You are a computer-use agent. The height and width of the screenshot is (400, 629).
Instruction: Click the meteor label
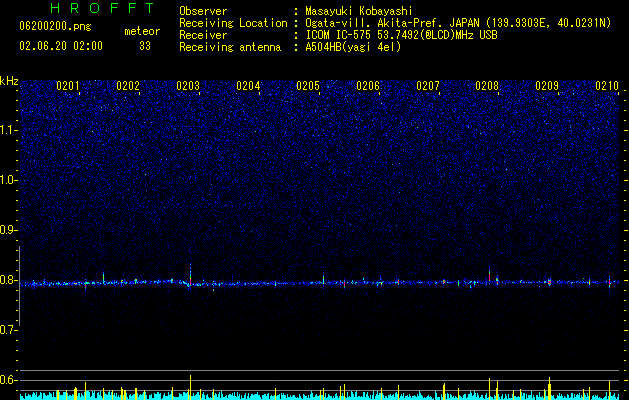coord(142,31)
